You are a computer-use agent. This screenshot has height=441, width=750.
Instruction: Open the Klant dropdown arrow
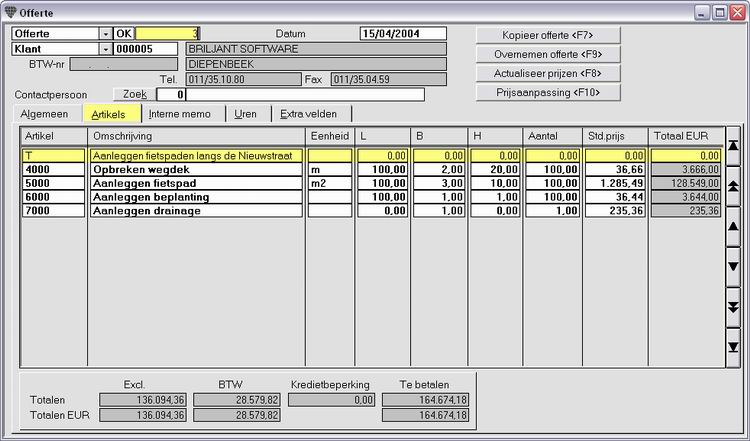click(106, 48)
